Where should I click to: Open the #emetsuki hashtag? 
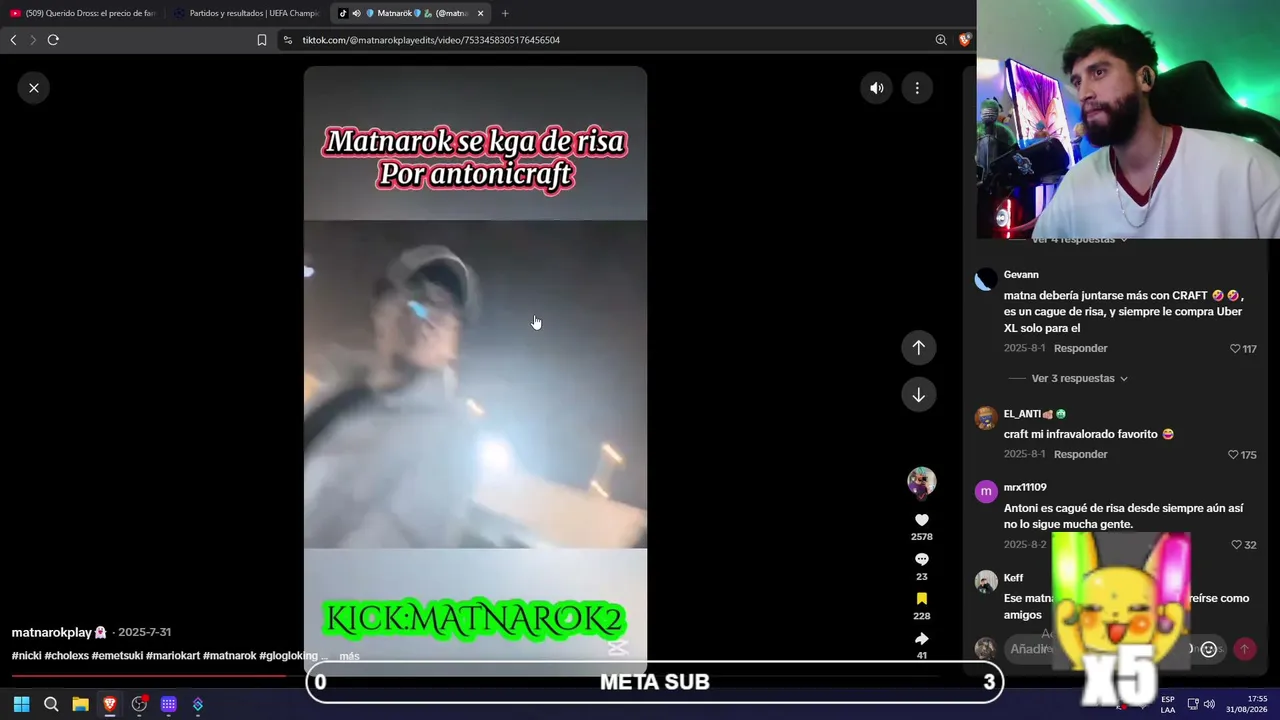117,656
